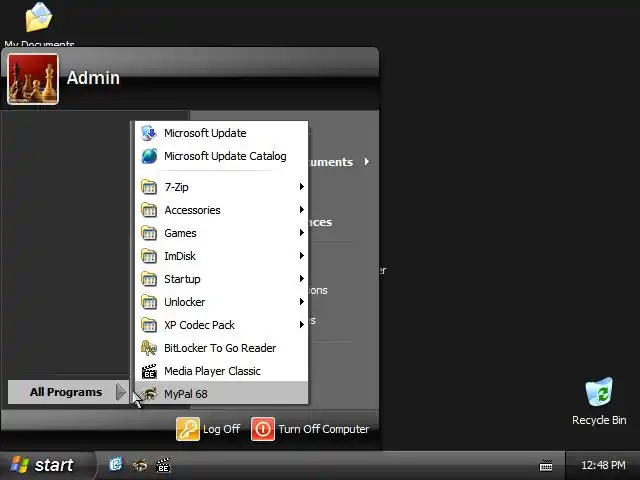Open the Microsoft Update icon

point(149,133)
